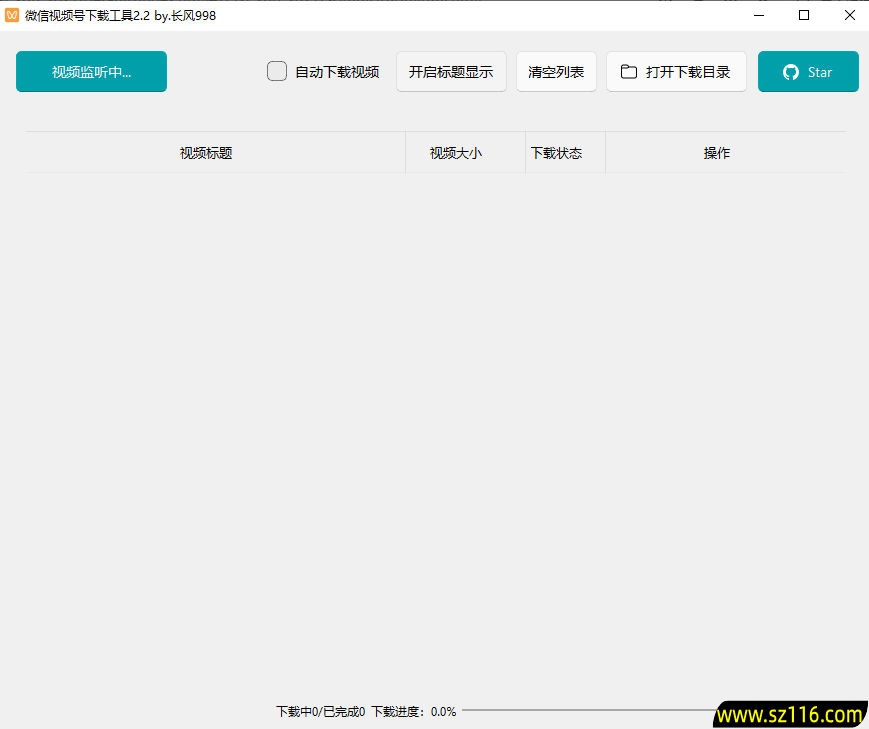Click the 下载状态 column header

(556, 153)
